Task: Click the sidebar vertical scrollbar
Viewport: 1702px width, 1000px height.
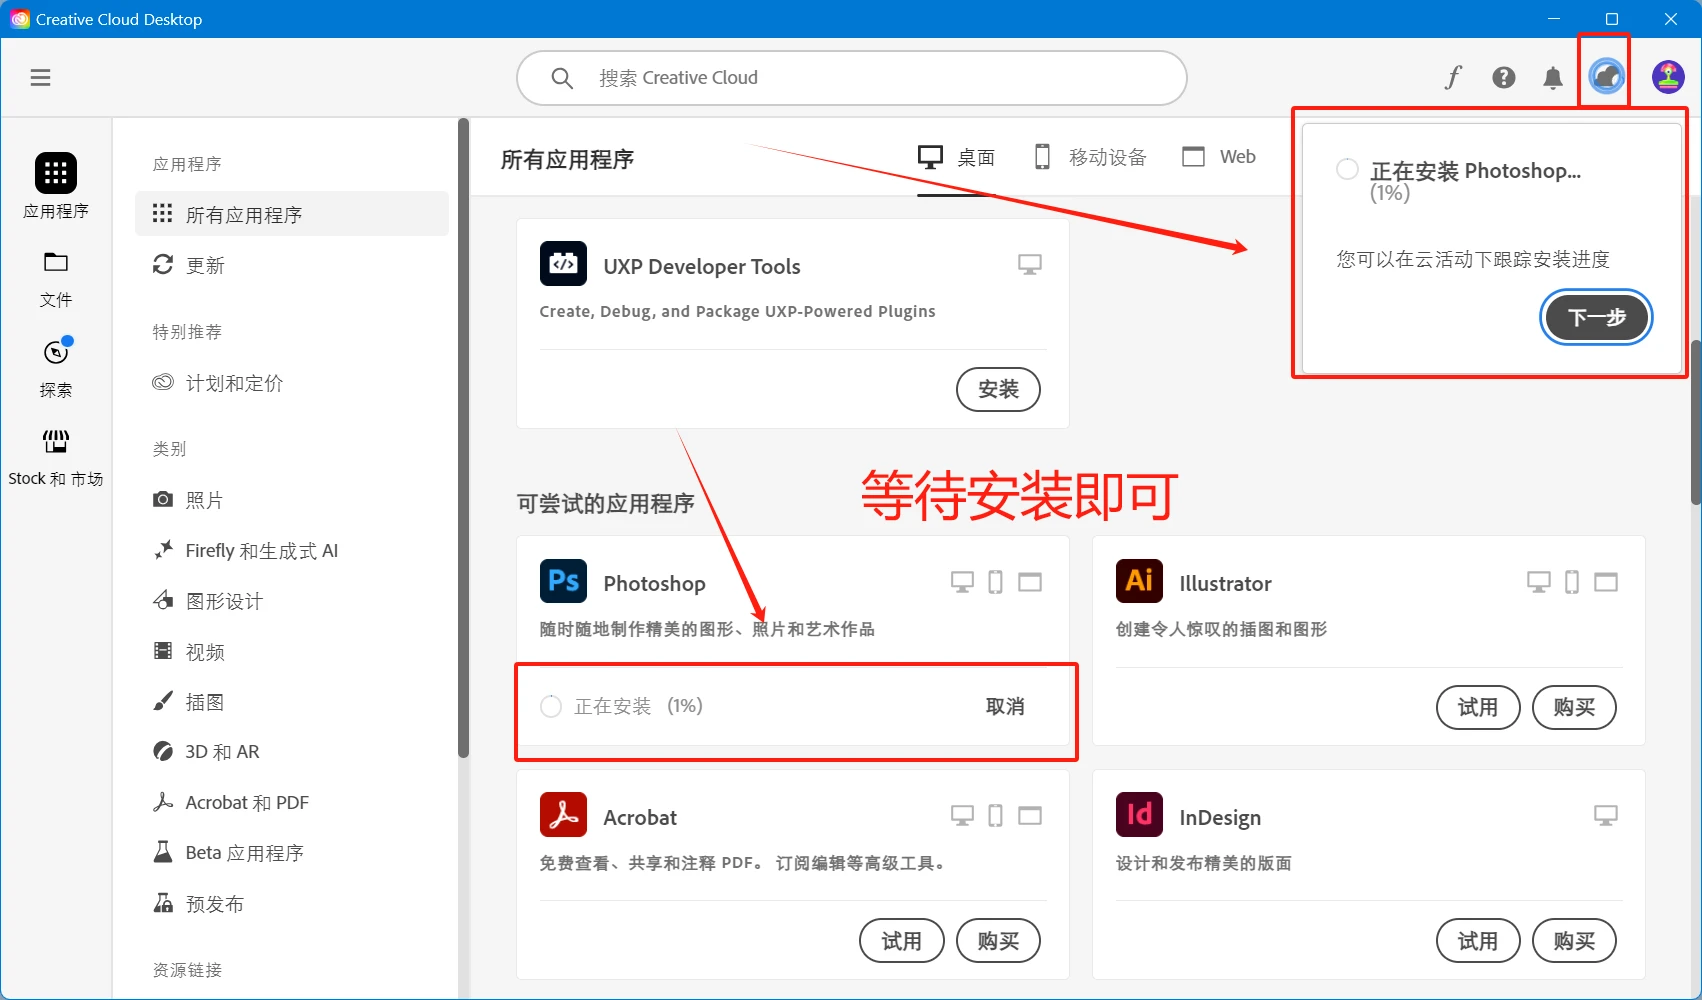Action: [463, 438]
